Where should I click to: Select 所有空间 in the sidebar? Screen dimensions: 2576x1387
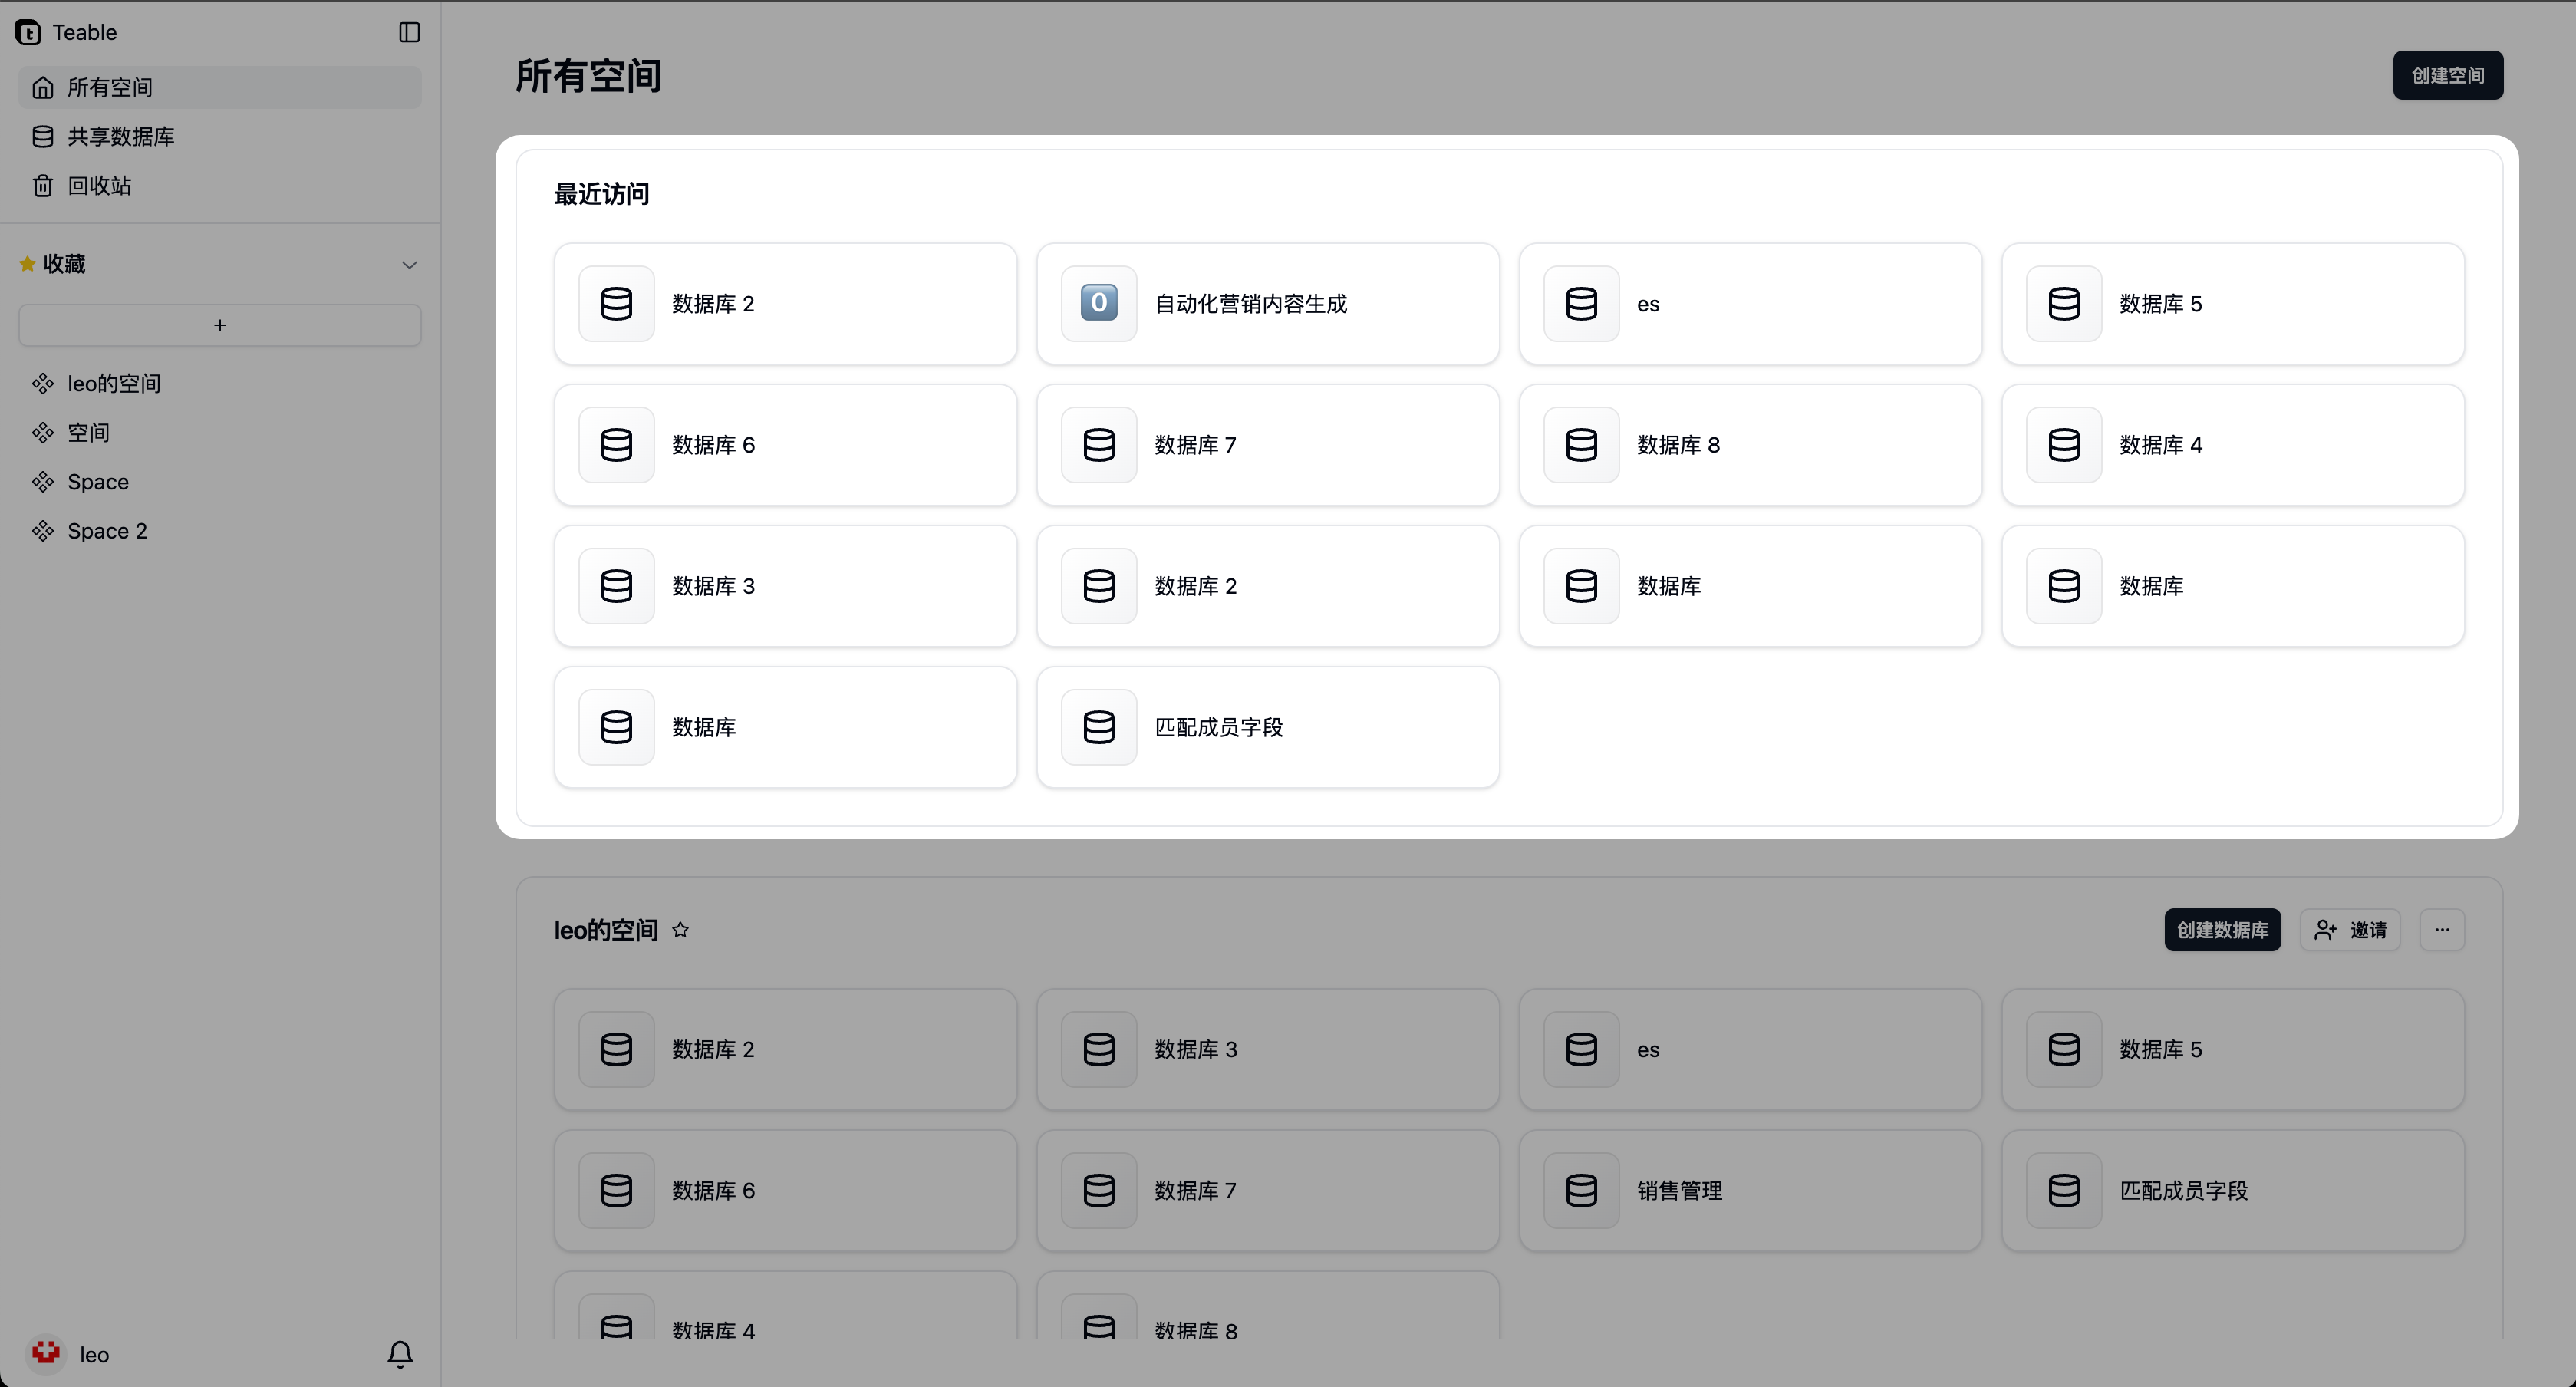pyautogui.click(x=110, y=88)
